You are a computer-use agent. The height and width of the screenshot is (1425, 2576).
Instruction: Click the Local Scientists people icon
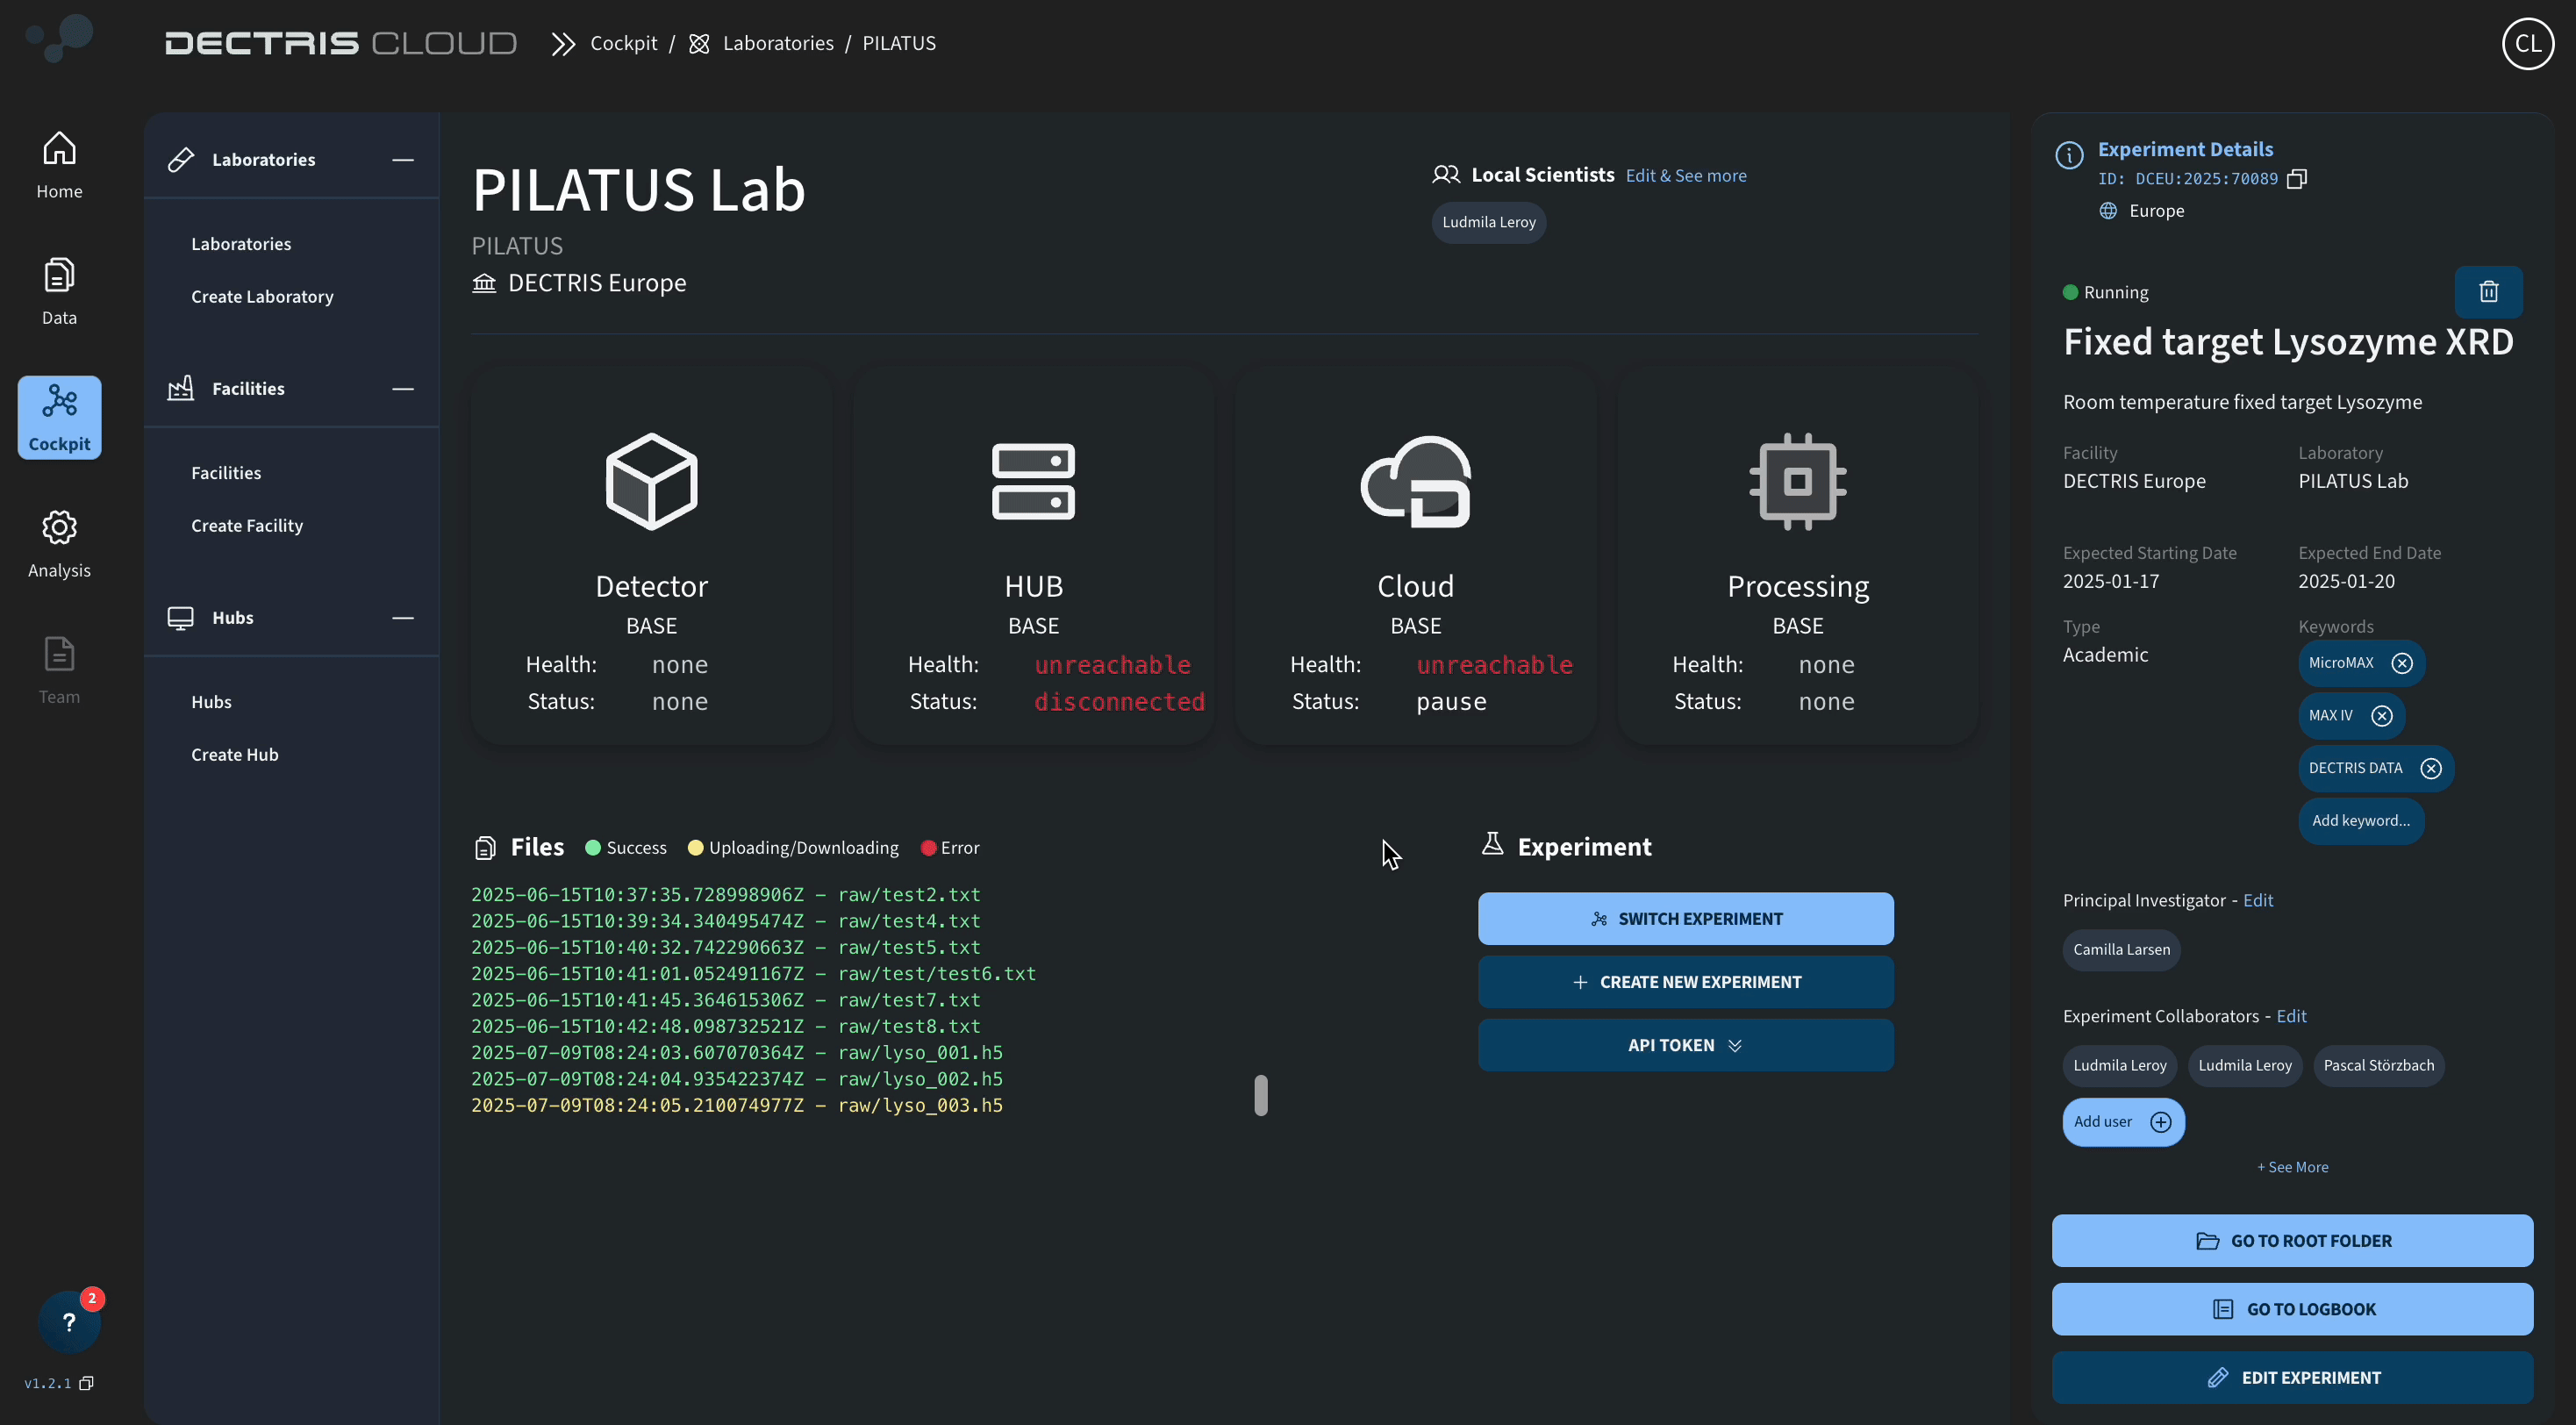(1445, 175)
